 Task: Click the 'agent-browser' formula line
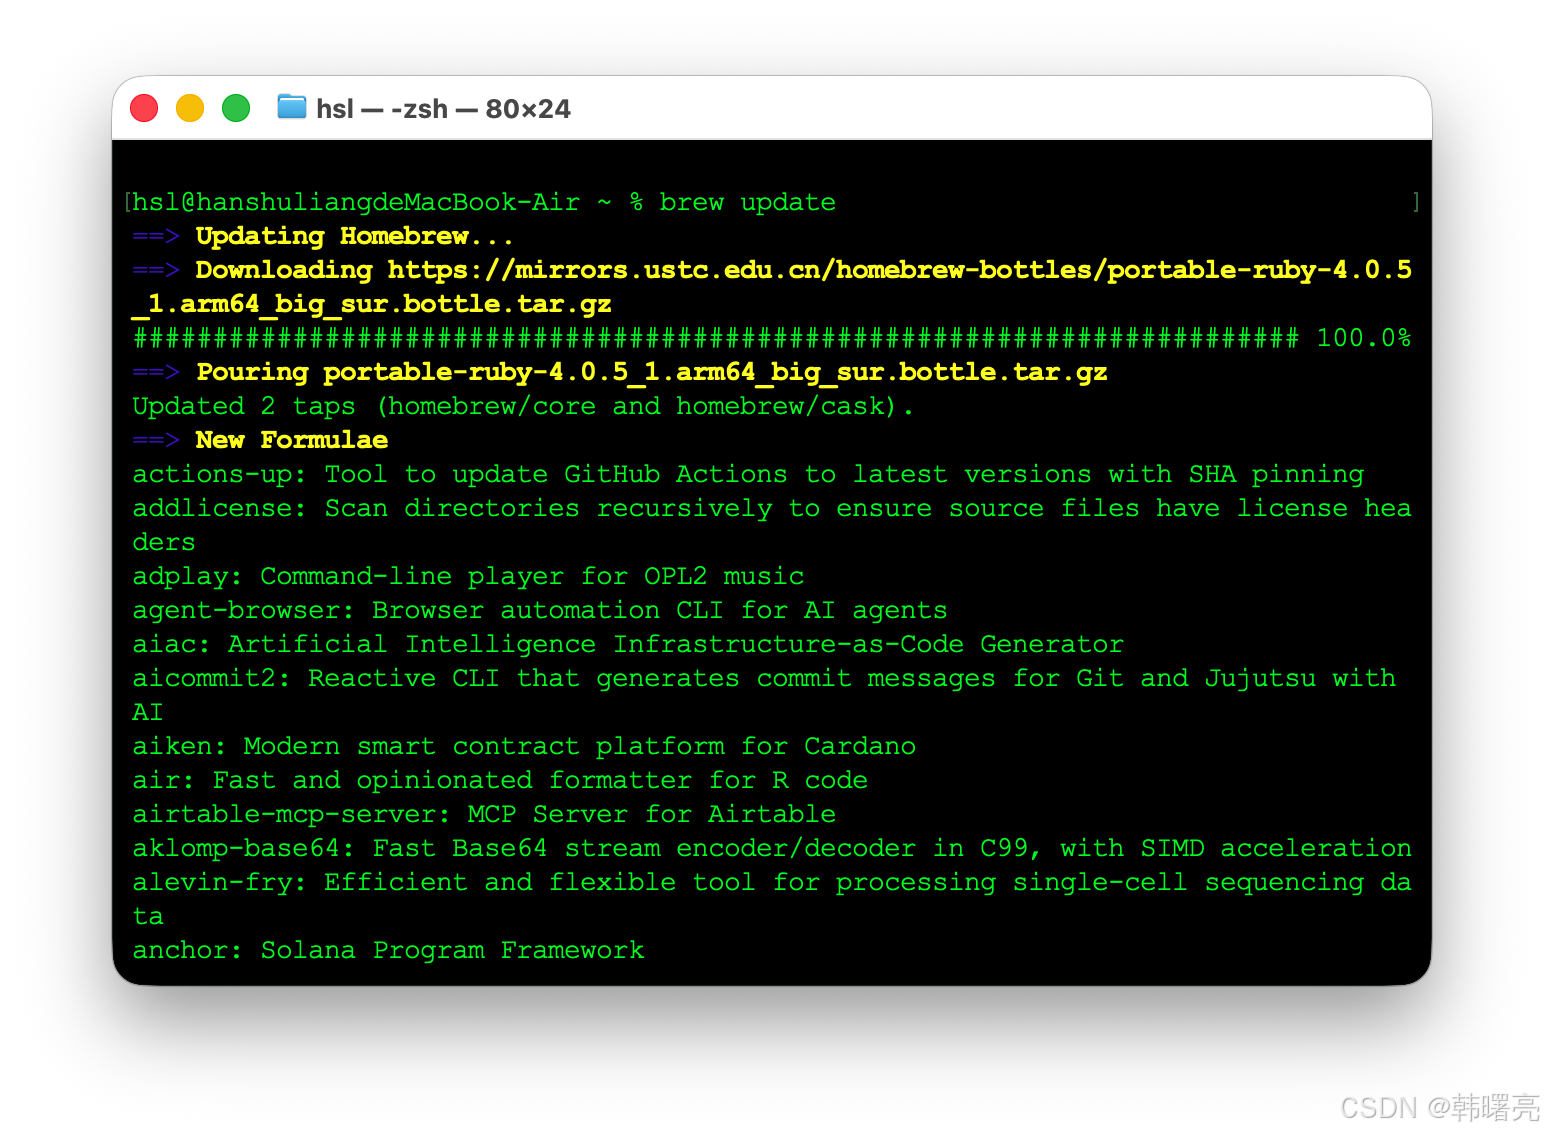[x=540, y=610]
